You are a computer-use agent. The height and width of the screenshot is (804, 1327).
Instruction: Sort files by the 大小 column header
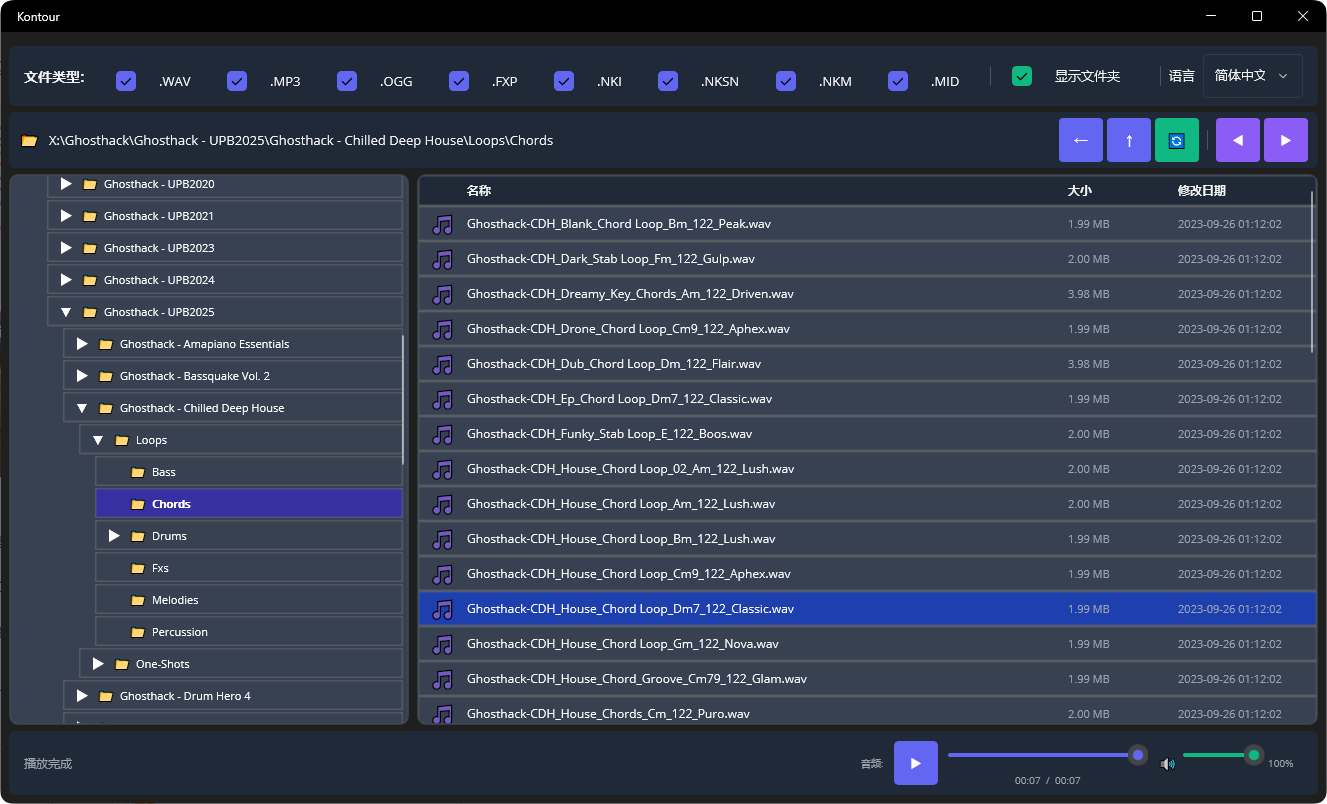1080,191
